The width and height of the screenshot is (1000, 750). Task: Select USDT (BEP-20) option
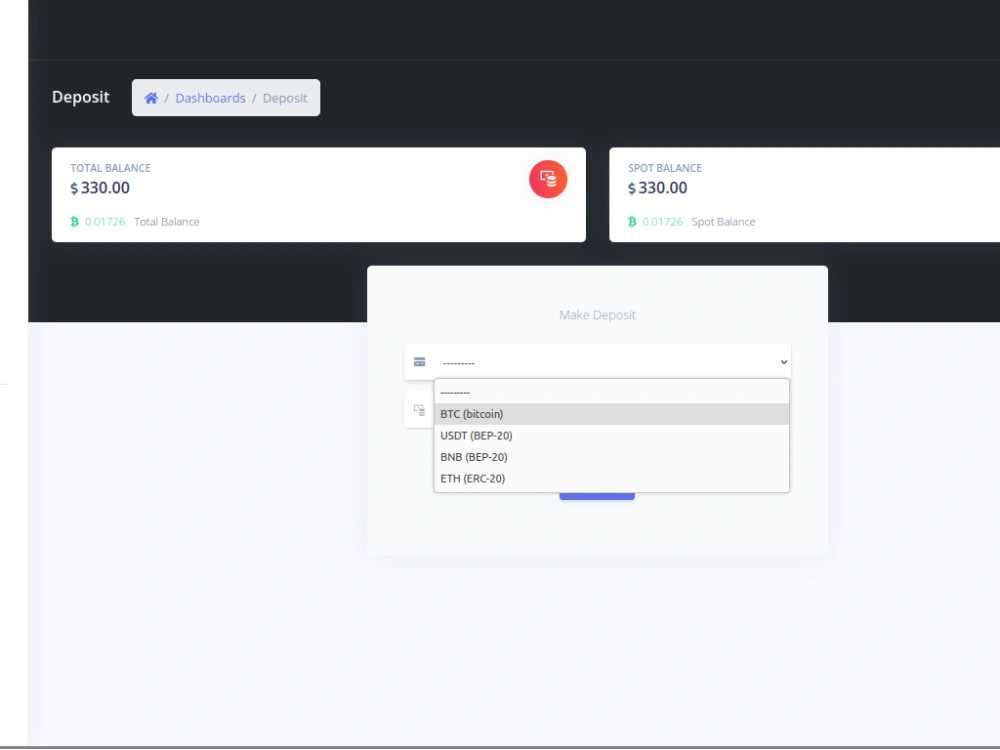(612, 436)
